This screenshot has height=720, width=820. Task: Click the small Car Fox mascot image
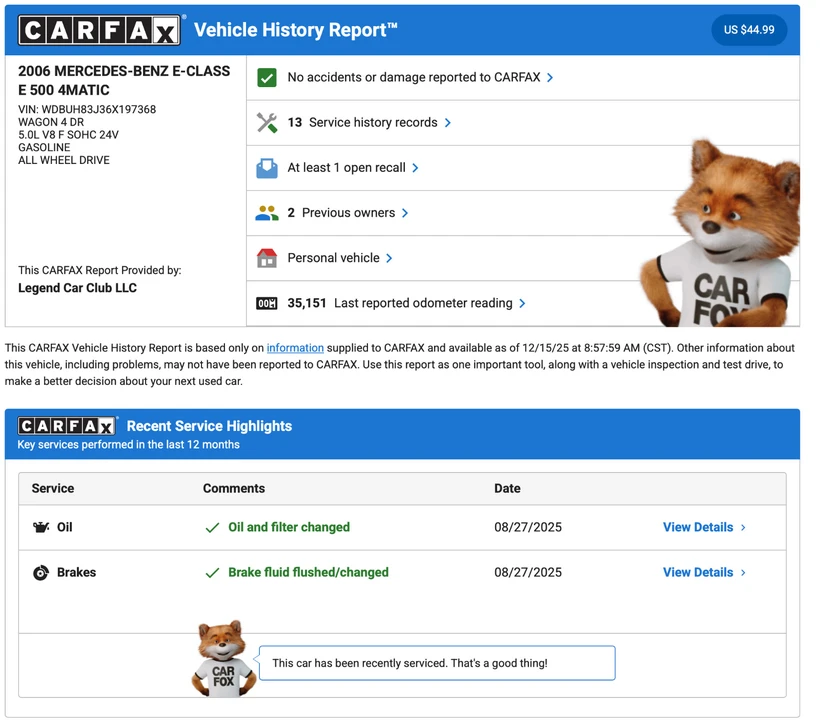click(224, 659)
